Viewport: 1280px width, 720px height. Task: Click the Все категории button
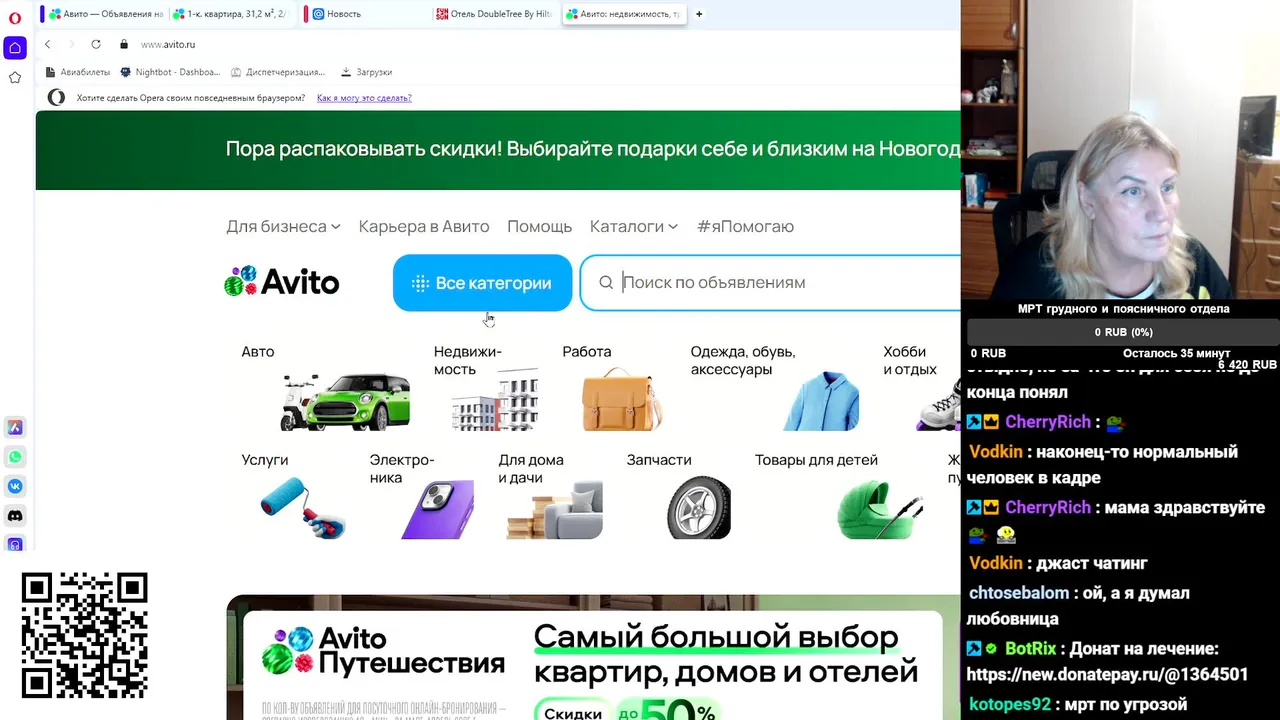[482, 283]
